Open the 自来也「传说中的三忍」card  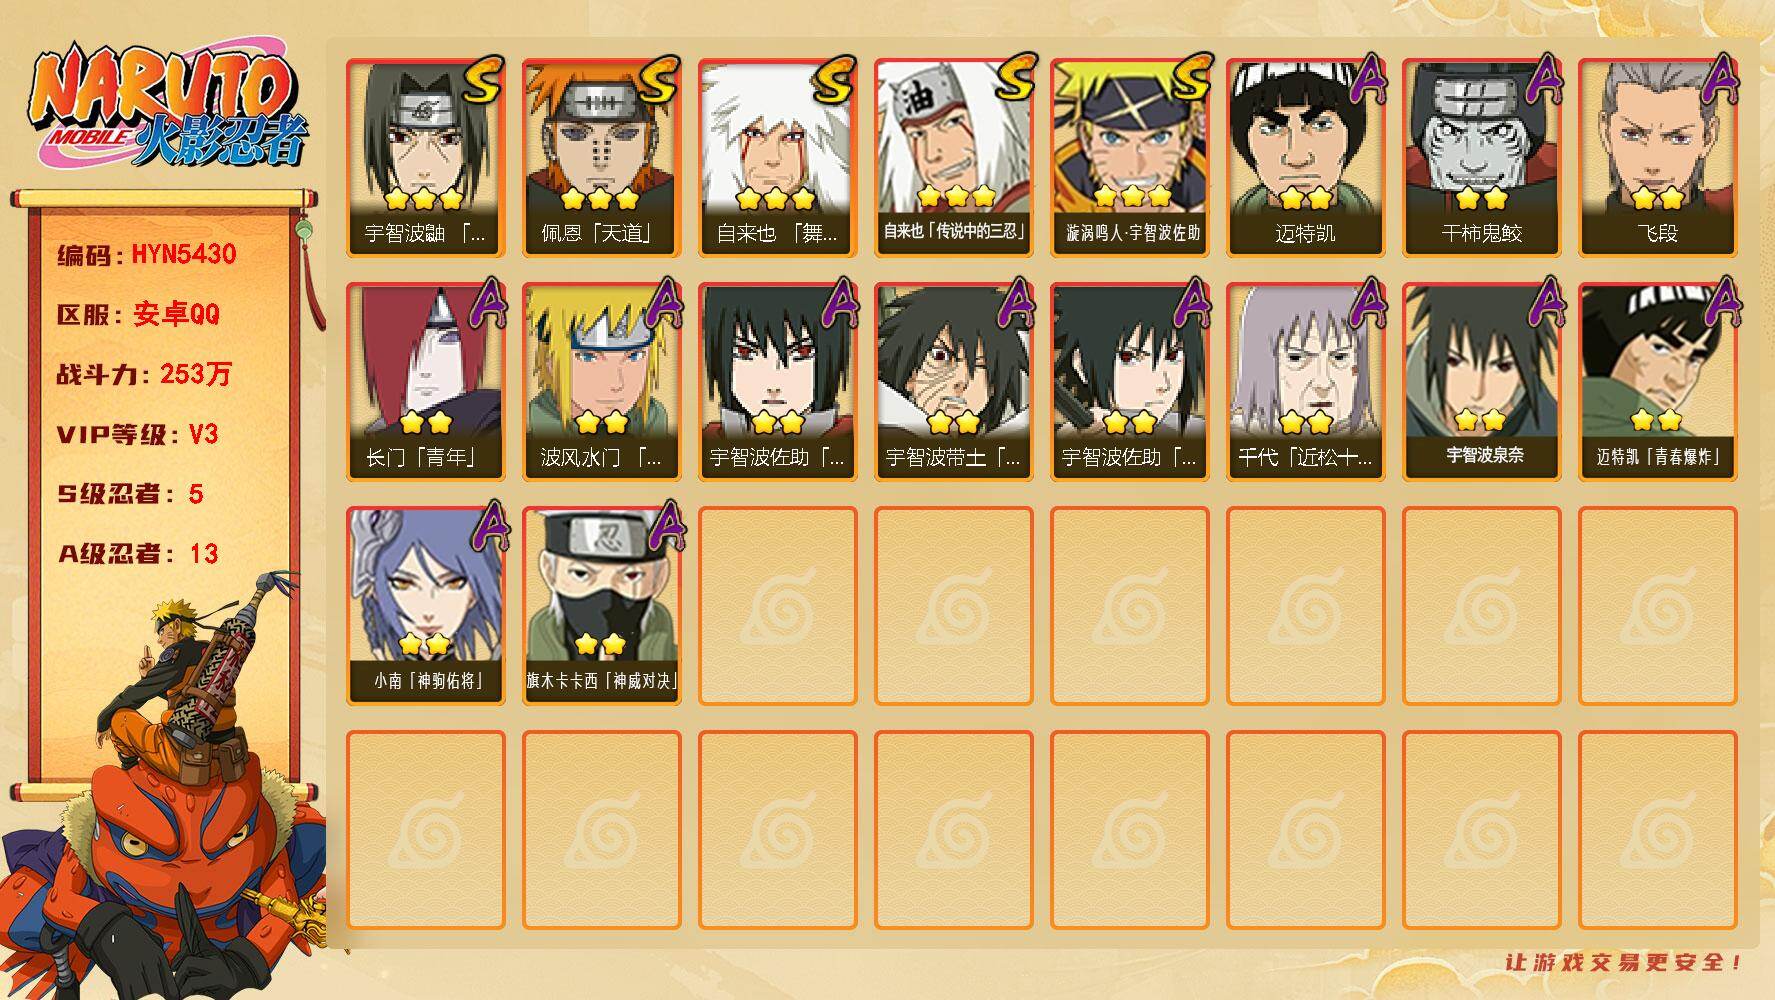point(953,158)
